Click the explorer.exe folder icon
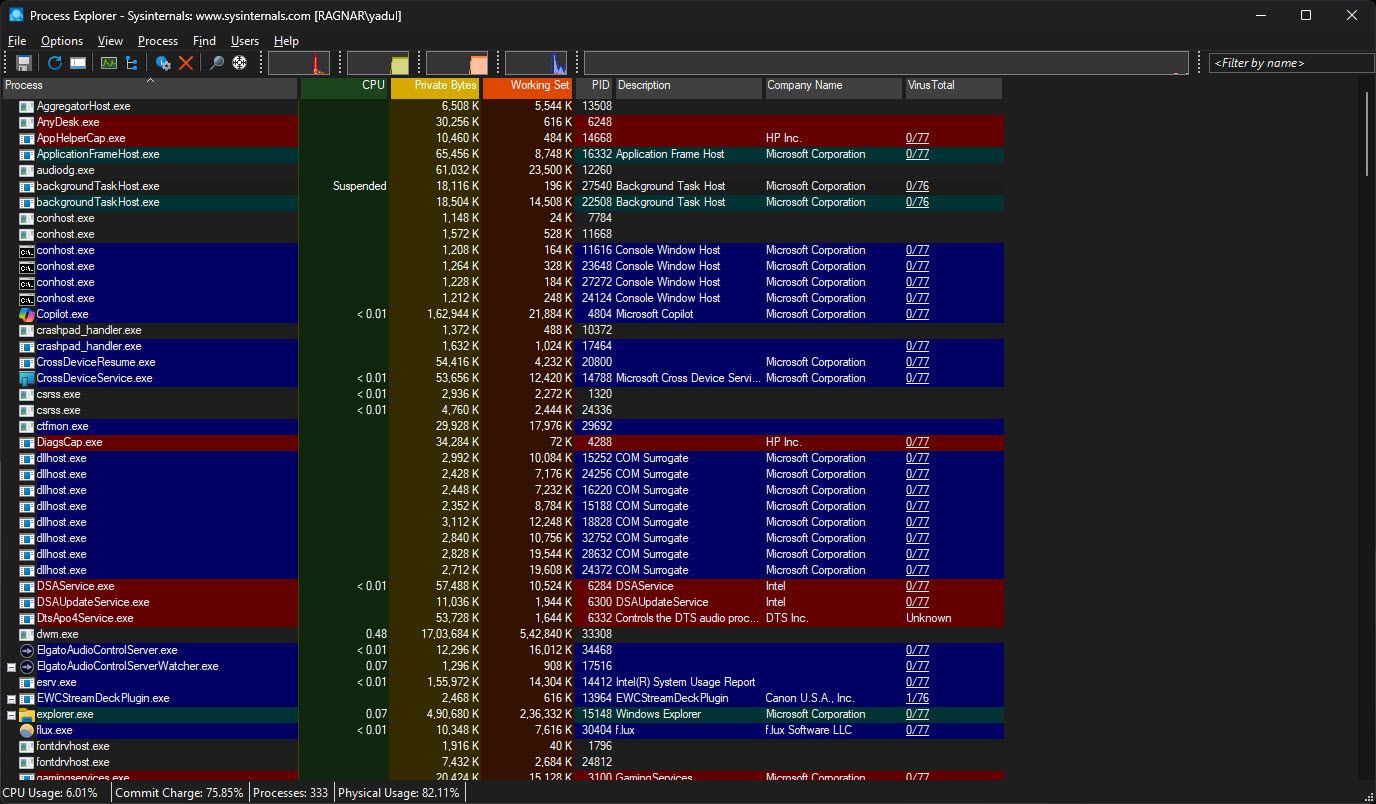Screen dimensions: 1376x804 27,714
